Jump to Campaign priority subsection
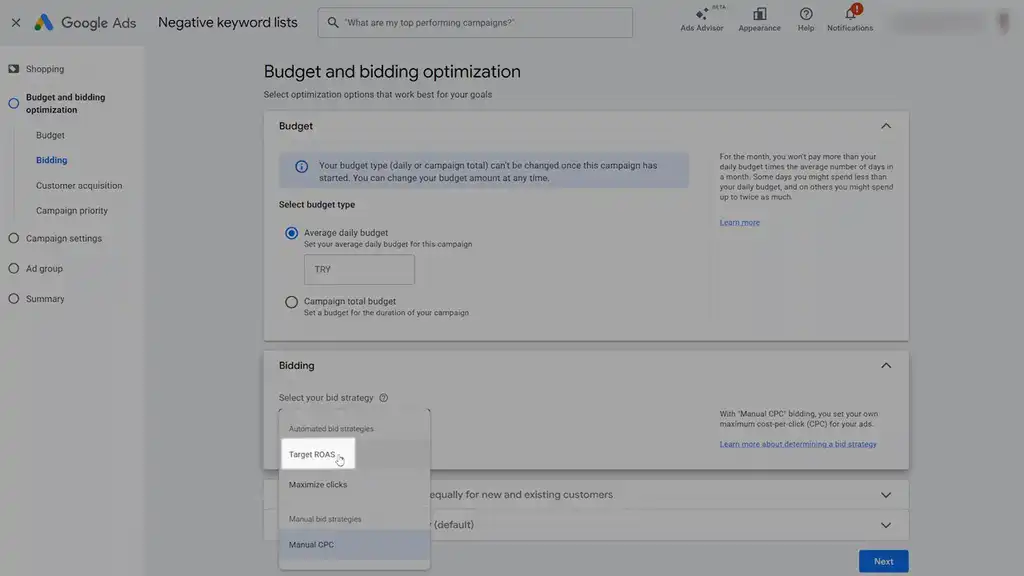1024x576 pixels. click(72, 210)
